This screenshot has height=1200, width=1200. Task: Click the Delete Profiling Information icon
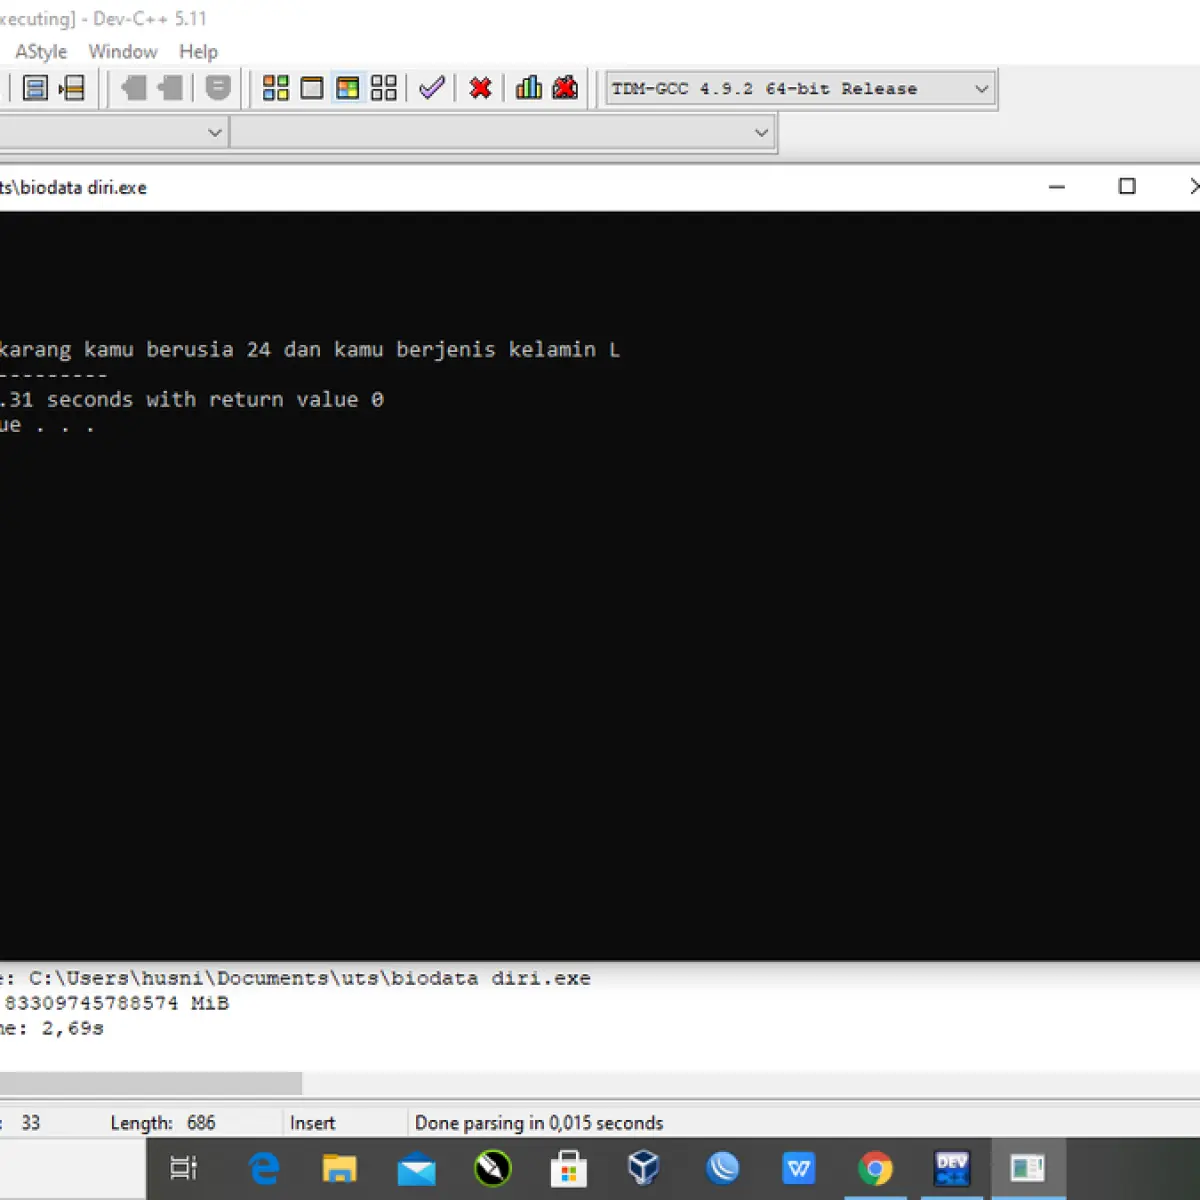(565, 88)
